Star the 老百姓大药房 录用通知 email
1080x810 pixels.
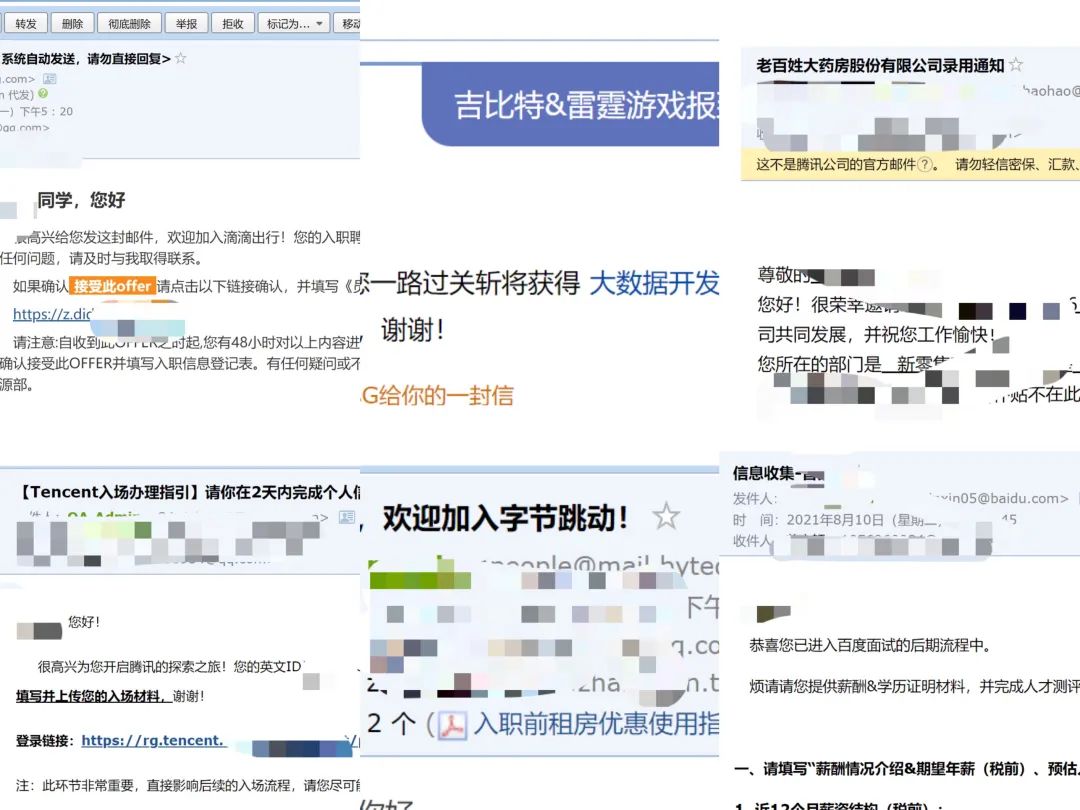tap(1015, 65)
